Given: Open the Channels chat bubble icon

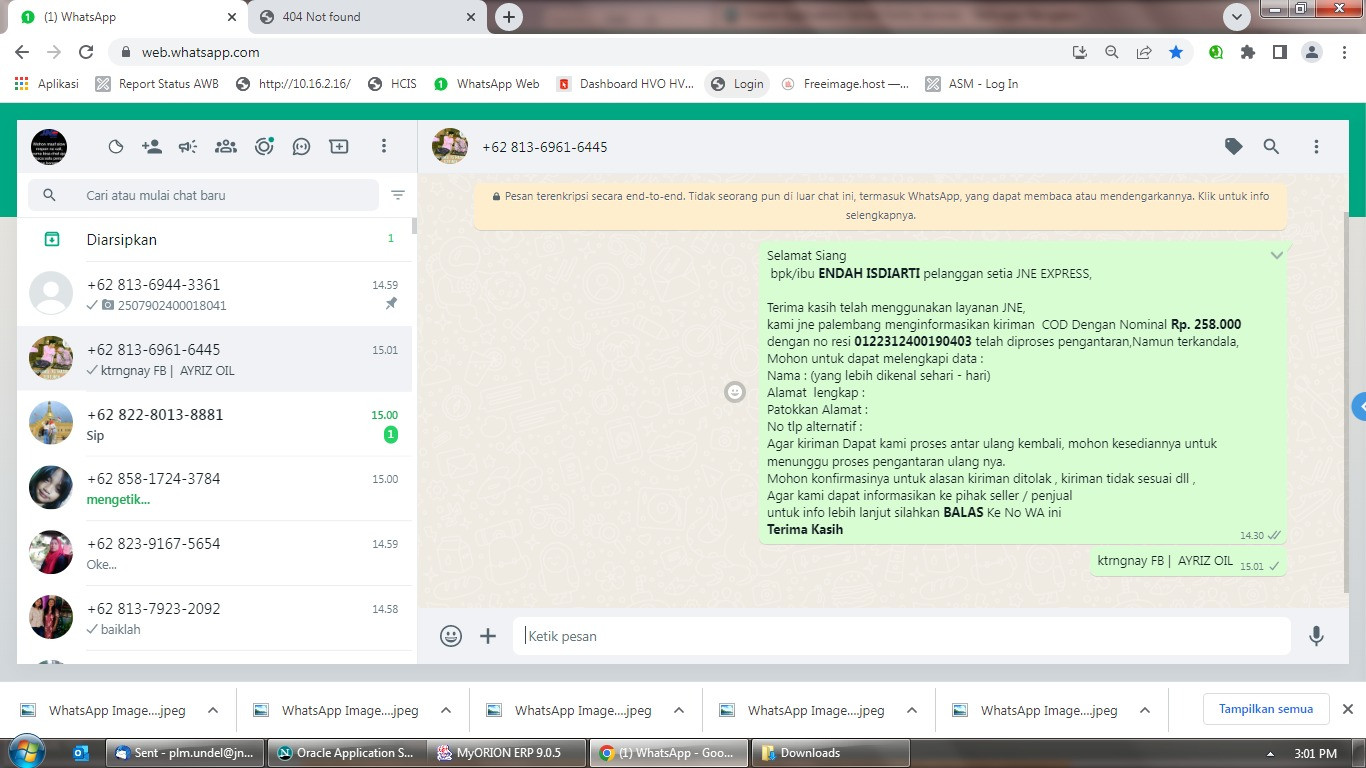Looking at the screenshot, I should 301,147.
